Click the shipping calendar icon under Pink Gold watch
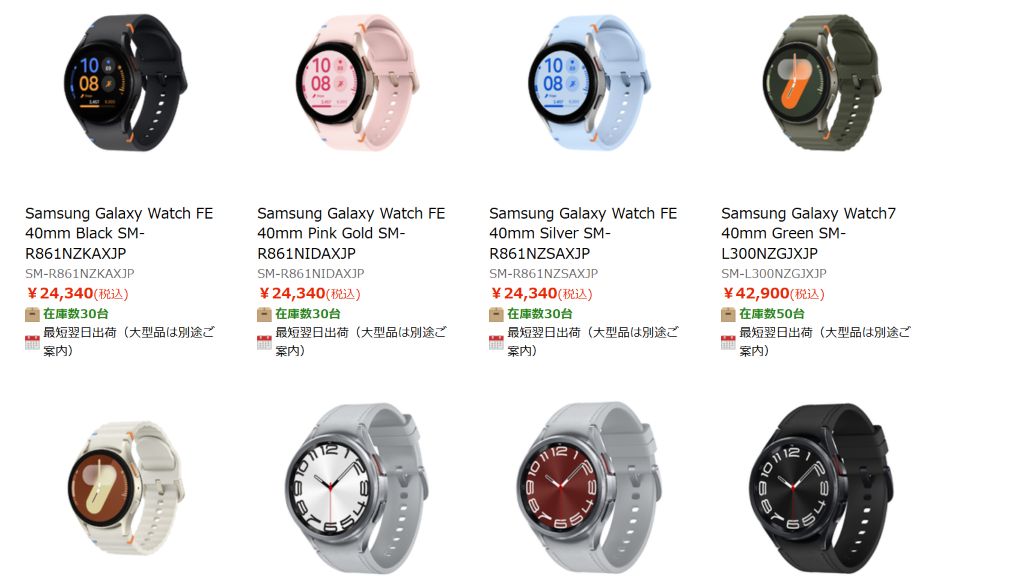This screenshot has width=1024, height=576. [x=264, y=342]
